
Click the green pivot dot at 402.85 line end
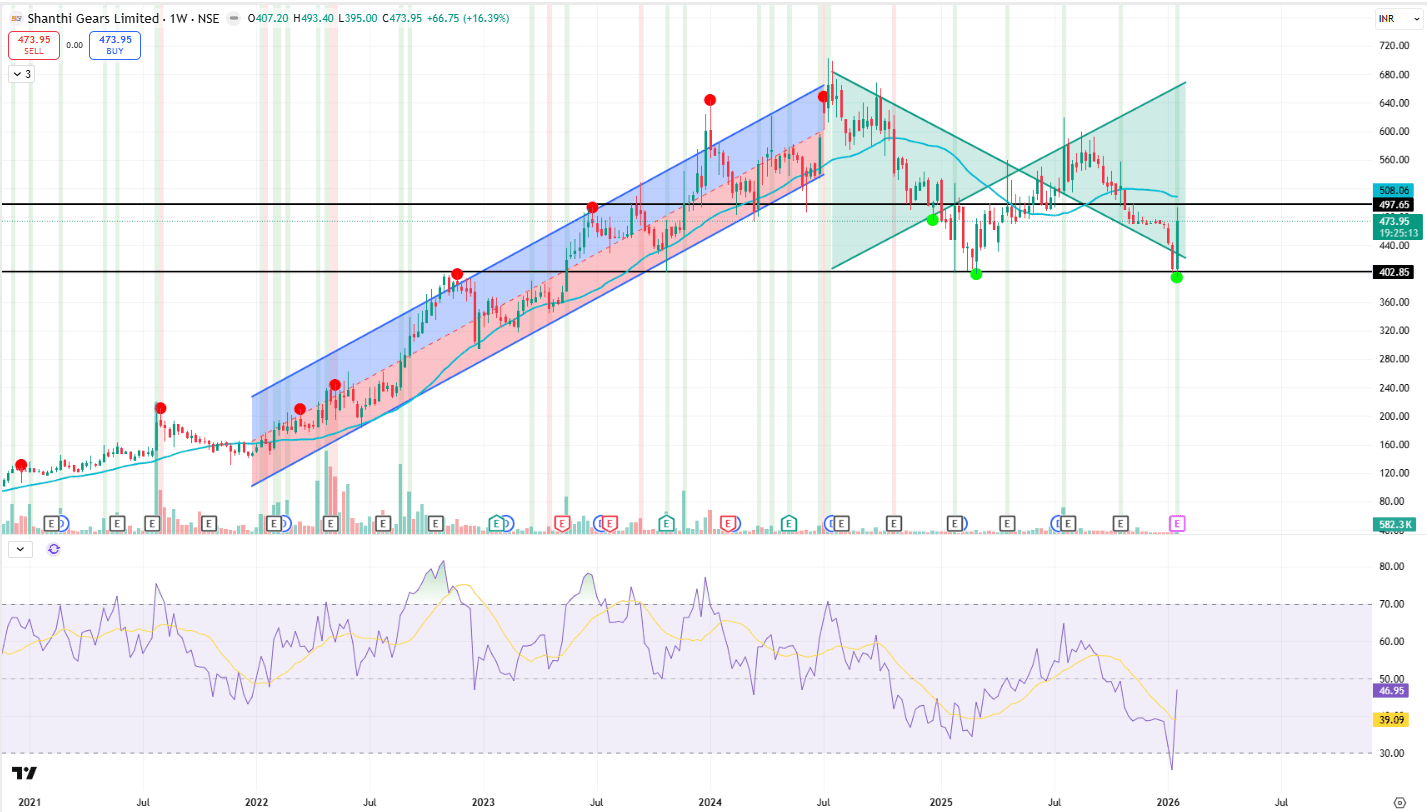[x=1177, y=277]
